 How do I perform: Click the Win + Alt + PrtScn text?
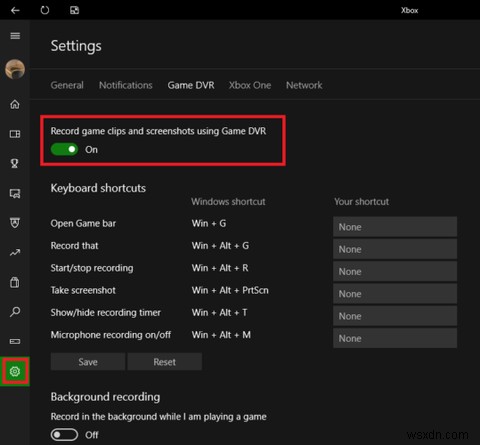[230, 290]
